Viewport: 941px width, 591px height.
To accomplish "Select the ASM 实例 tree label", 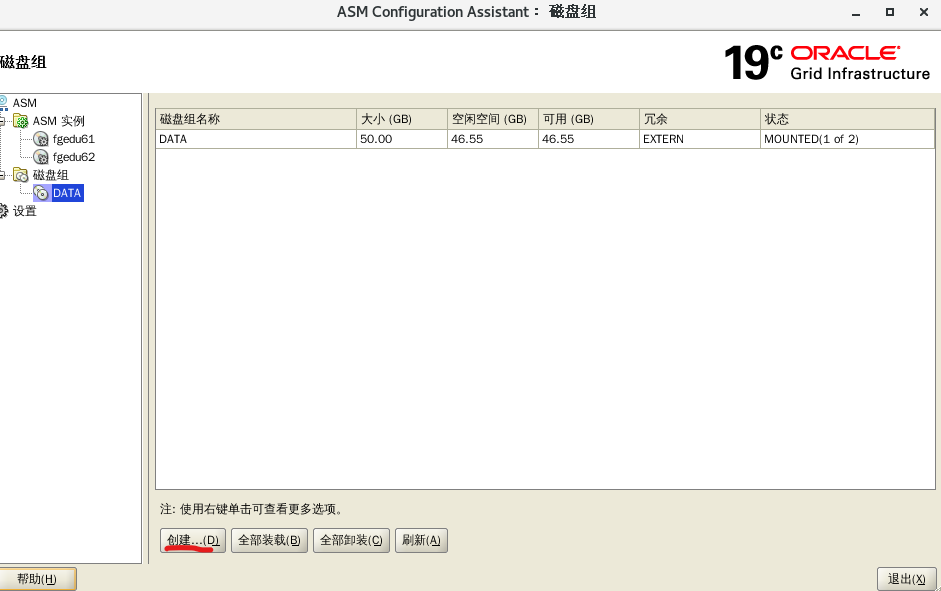I will (x=59, y=121).
